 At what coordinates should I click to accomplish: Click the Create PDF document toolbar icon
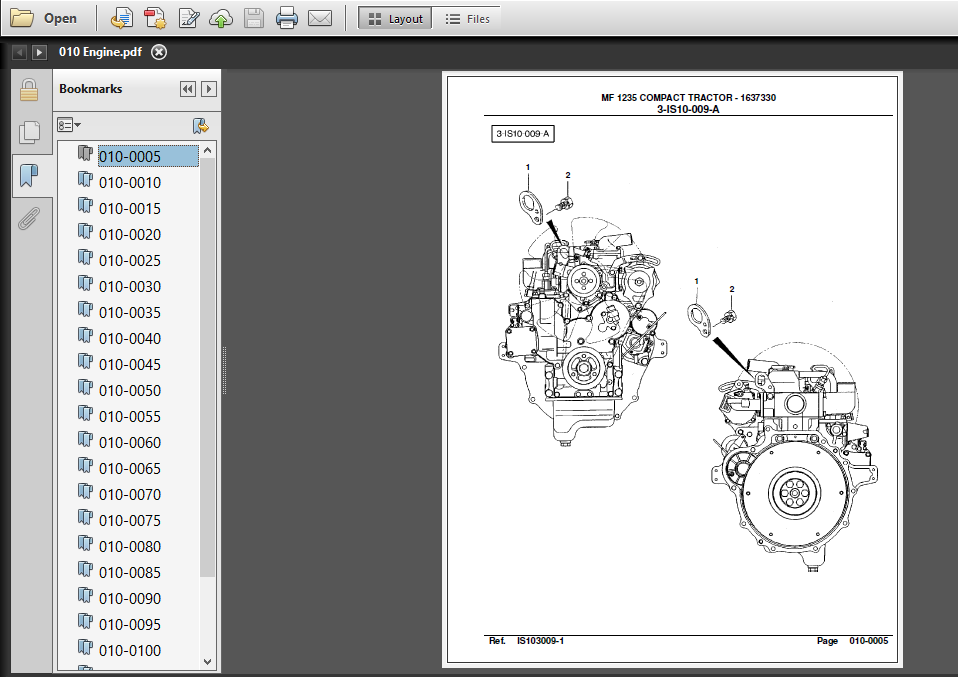[155, 18]
